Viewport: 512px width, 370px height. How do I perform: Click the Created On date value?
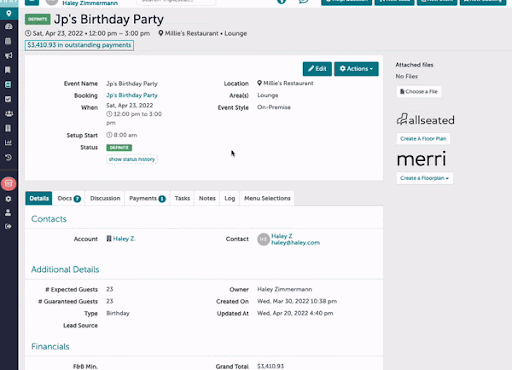(x=297, y=301)
